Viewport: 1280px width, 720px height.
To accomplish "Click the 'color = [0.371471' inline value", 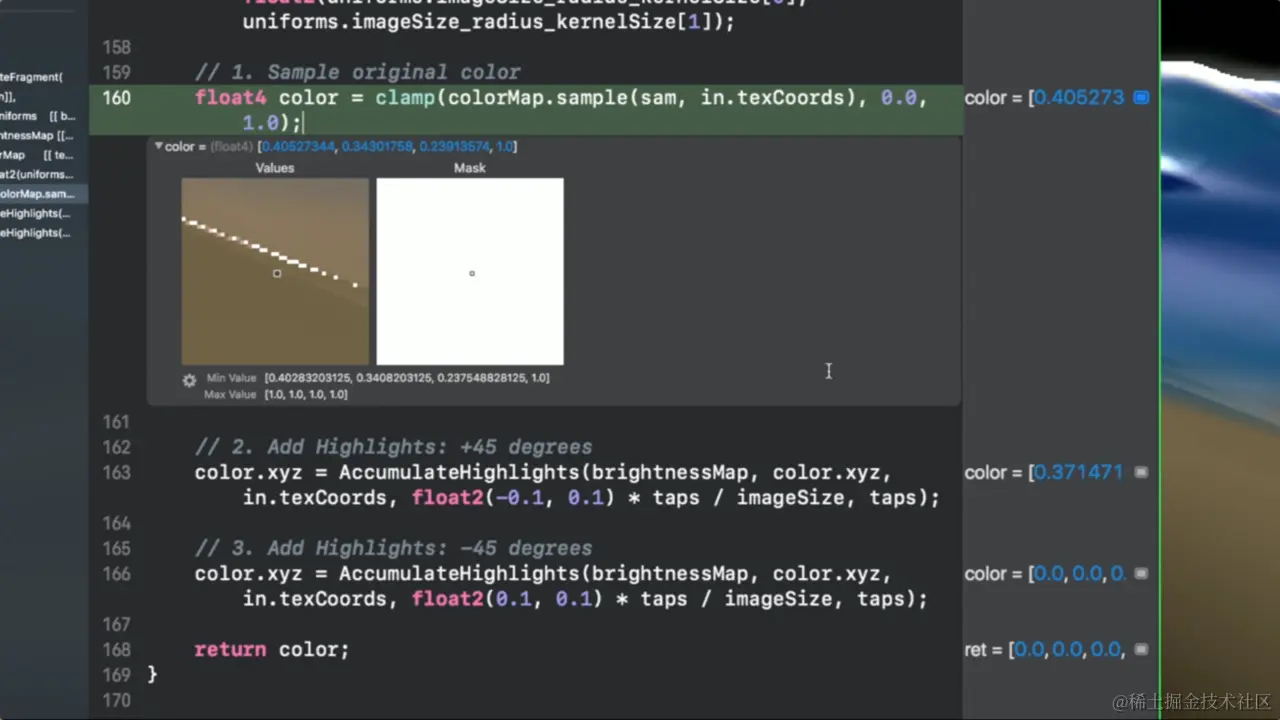I will 1044,472.
